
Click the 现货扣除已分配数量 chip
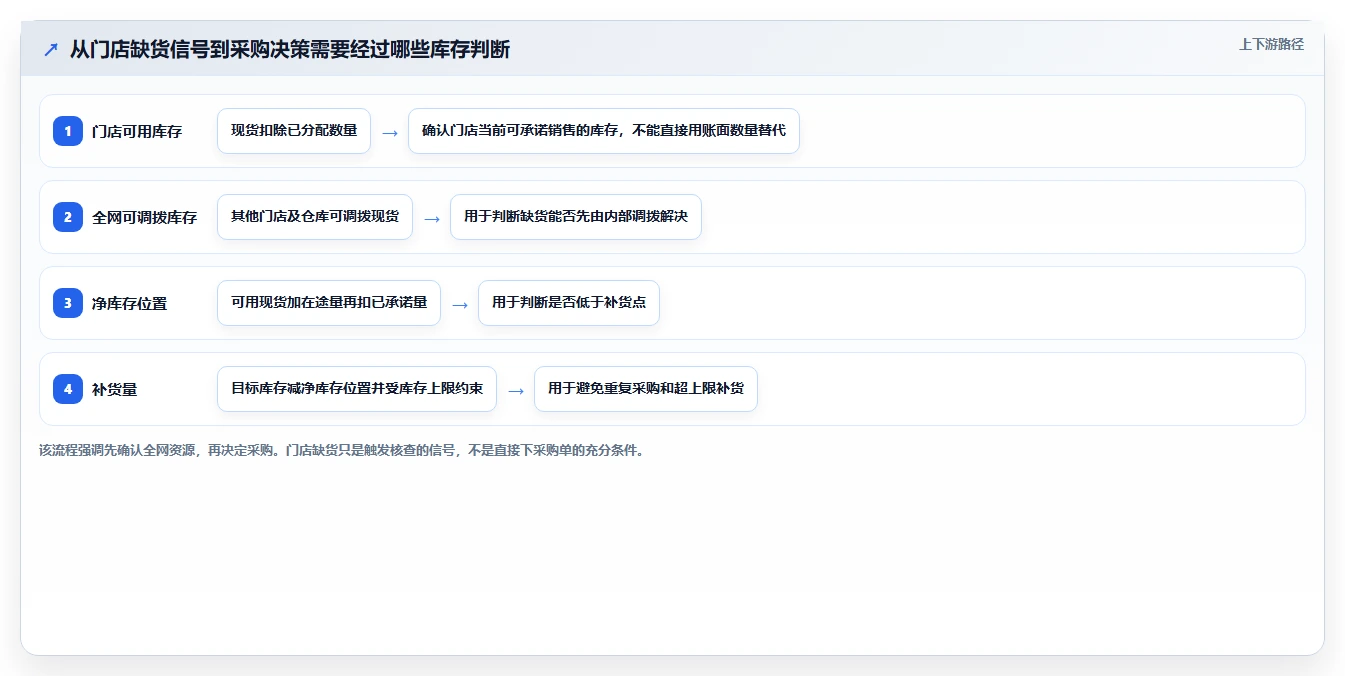[294, 131]
